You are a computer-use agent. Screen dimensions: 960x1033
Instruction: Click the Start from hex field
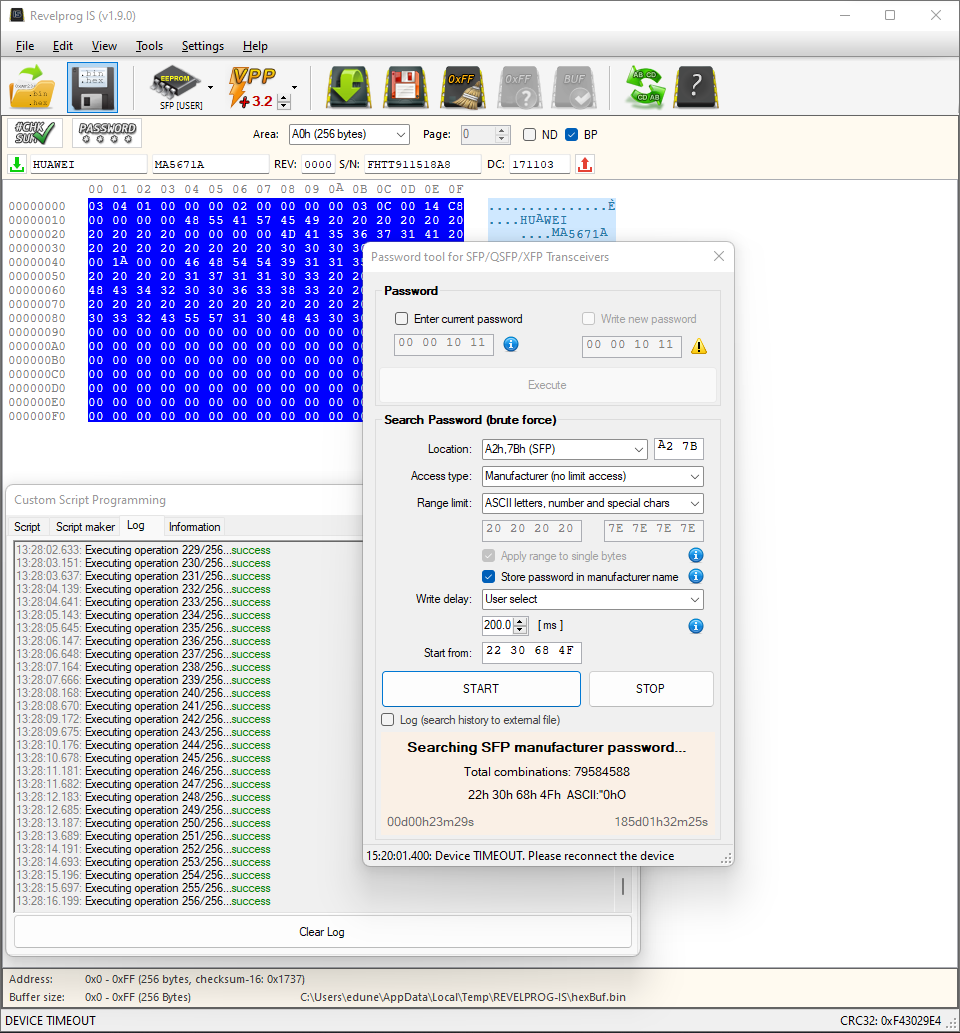[532, 652]
